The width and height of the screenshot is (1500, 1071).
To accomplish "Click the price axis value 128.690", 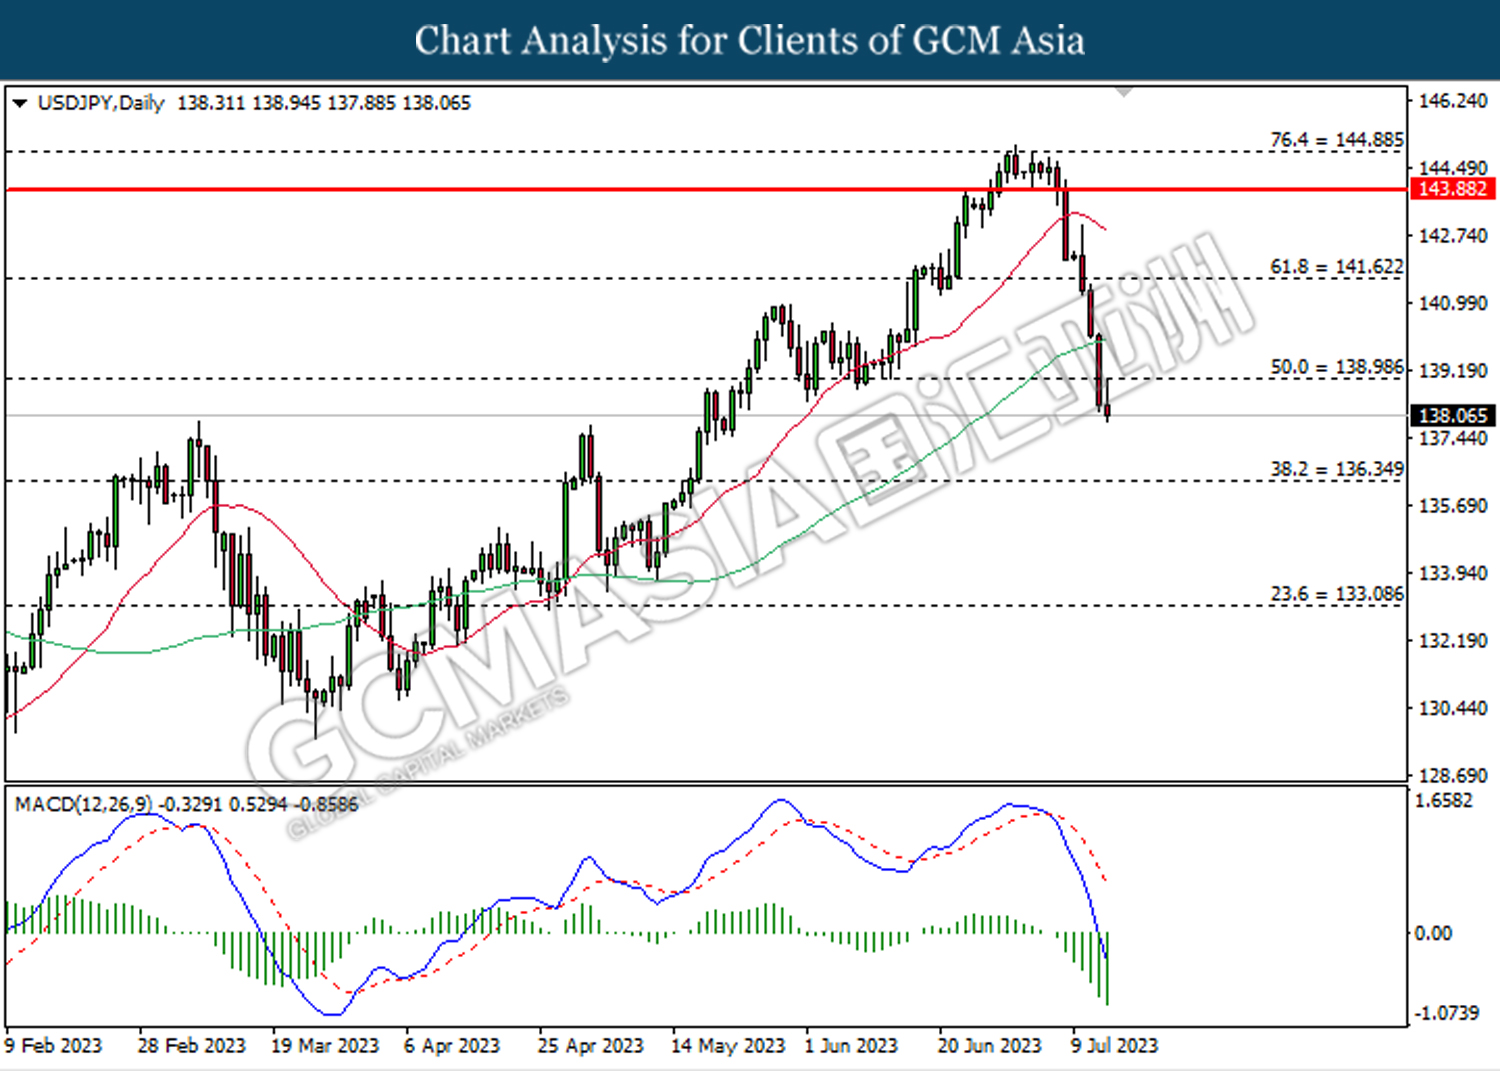I will point(1453,776).
